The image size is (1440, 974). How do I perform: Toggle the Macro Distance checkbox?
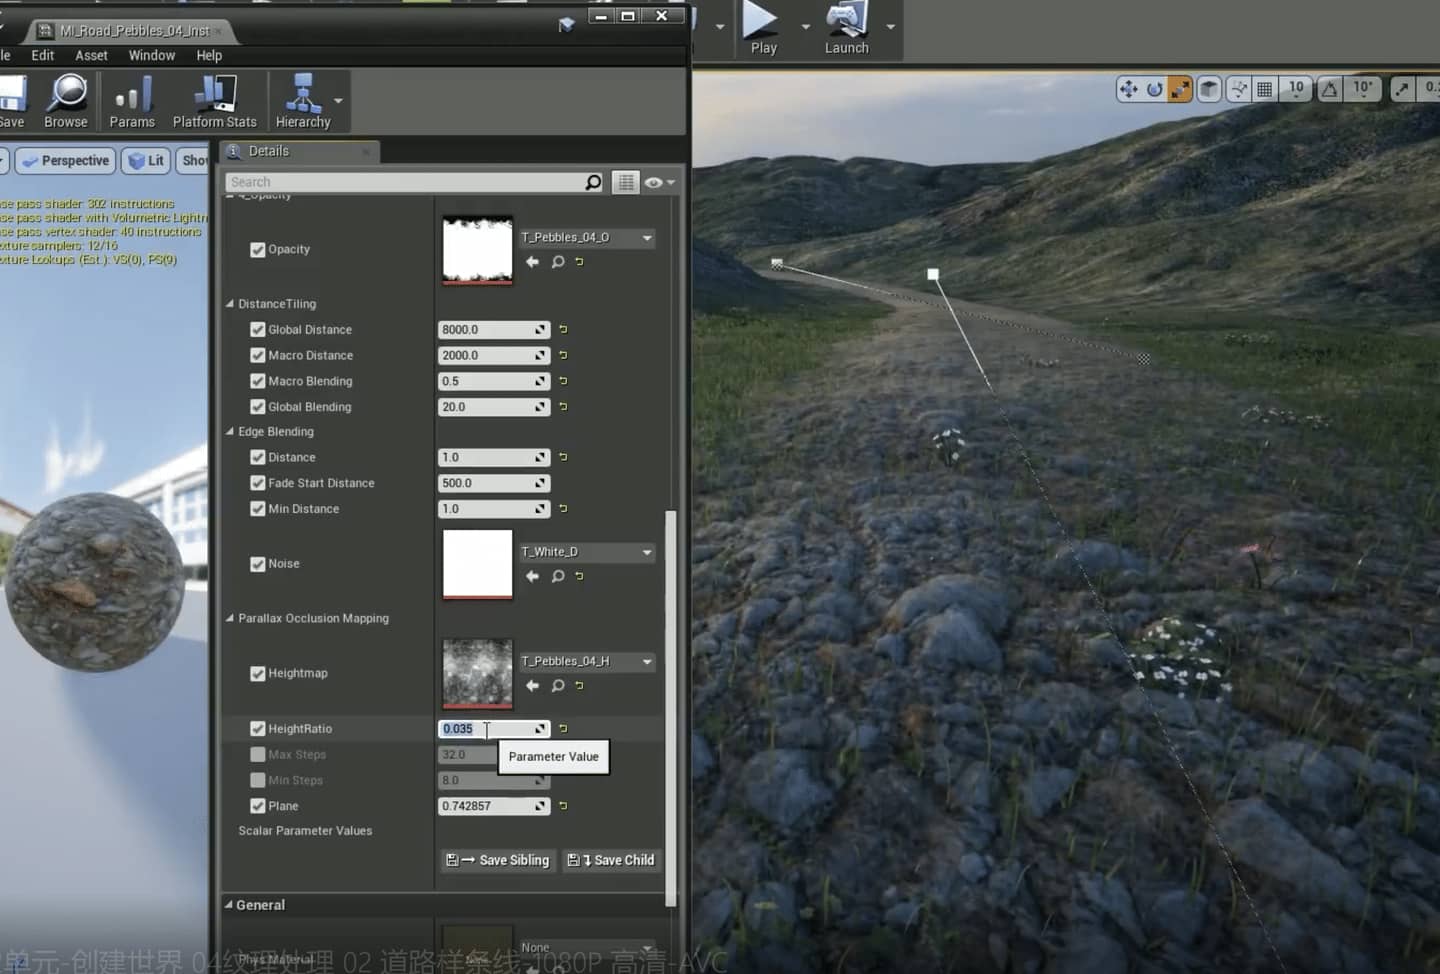coord(258,355)
